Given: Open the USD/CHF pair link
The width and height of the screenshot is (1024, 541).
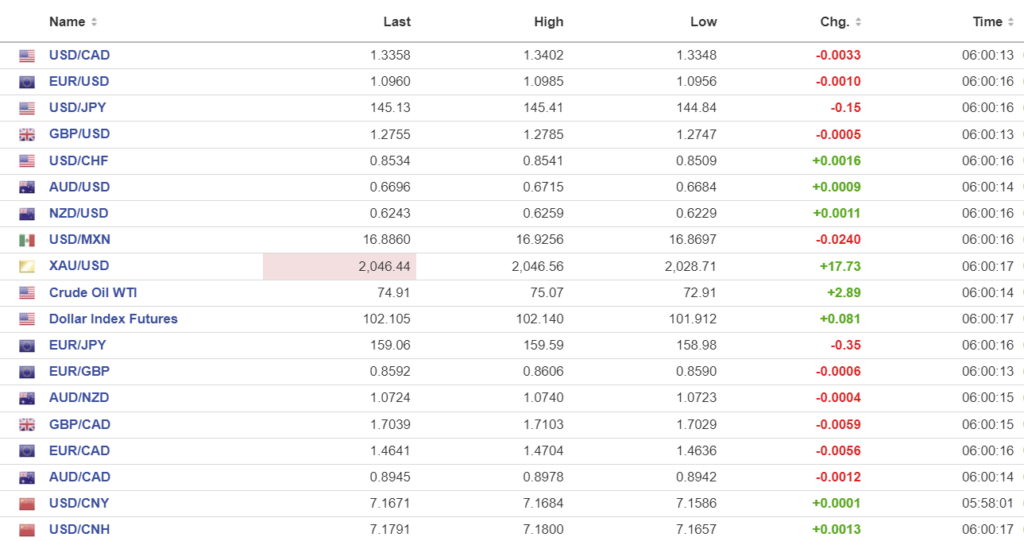Looking at the screenshot, I should pyautogui.click(x=79, y=160).
